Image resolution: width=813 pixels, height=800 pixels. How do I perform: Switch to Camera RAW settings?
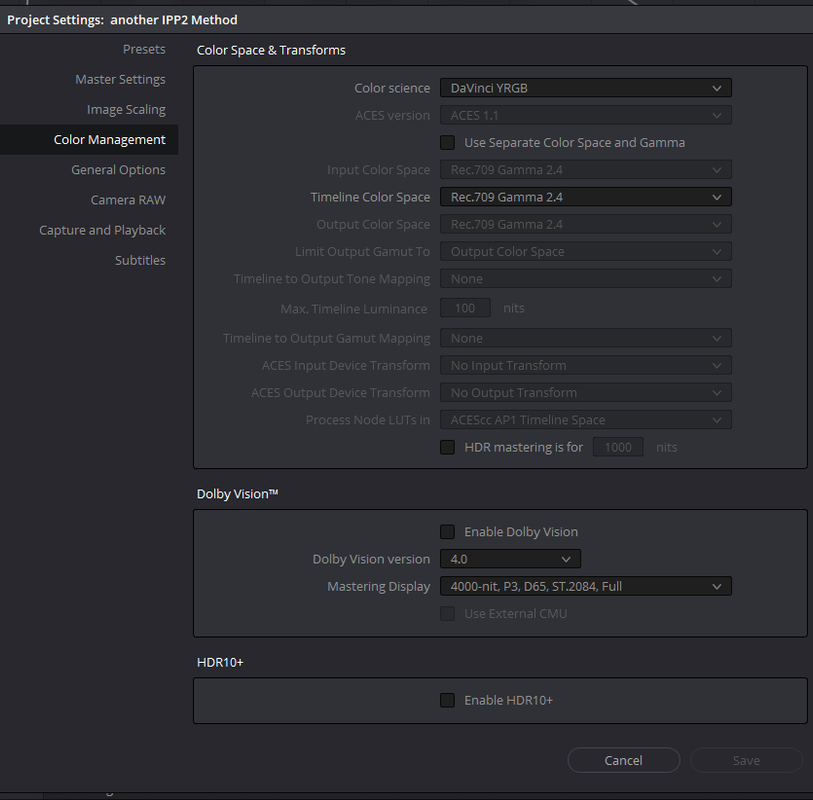click(x=128, y=200)
